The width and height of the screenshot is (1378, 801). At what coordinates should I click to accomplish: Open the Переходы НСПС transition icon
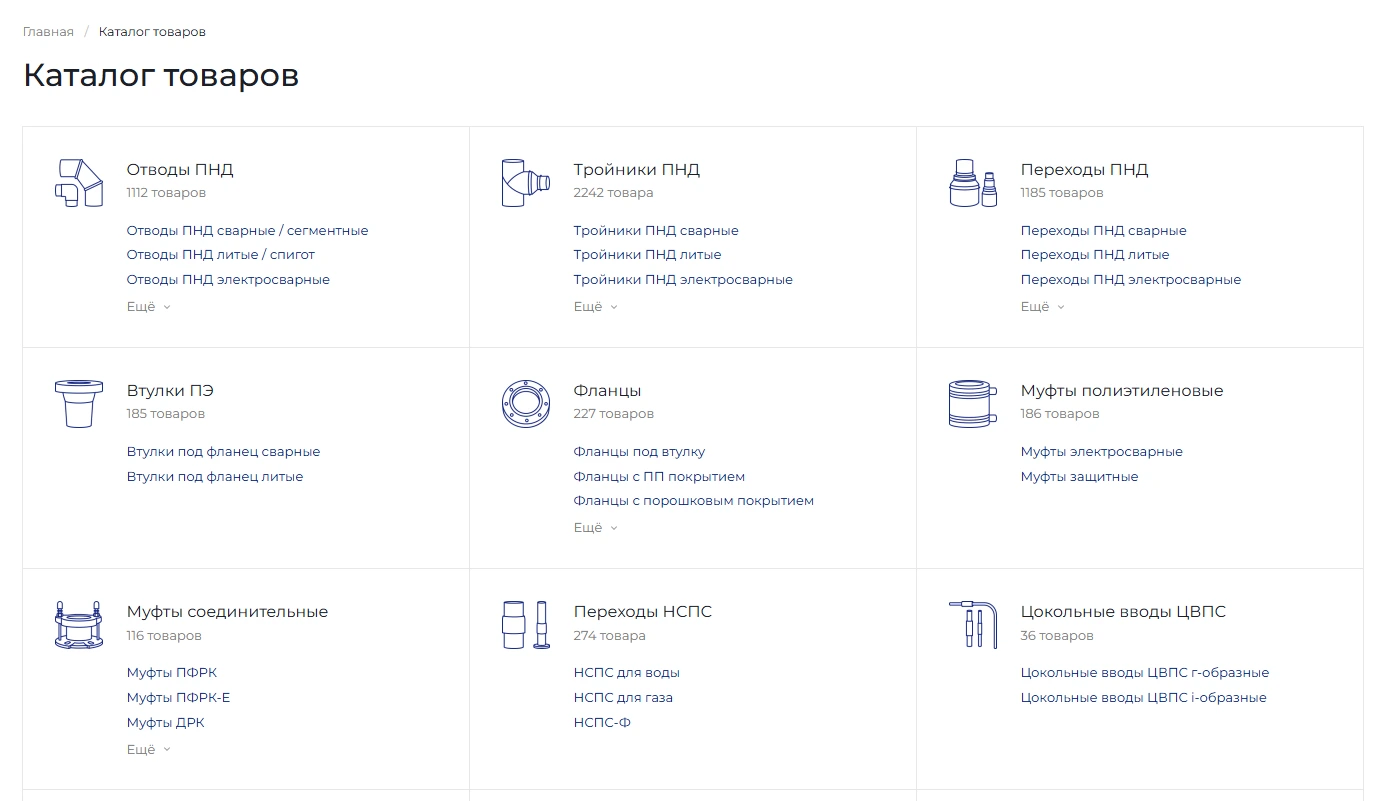point(526,625)
